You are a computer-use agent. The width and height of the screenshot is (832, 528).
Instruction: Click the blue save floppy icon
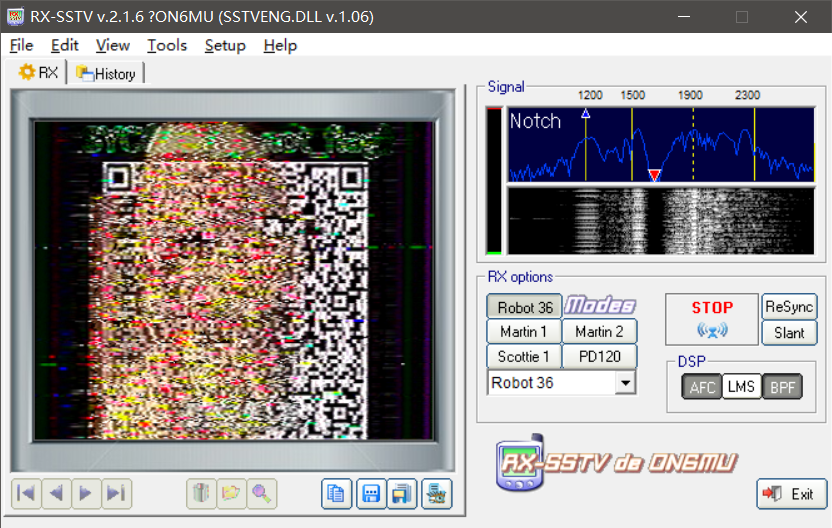[371, 494]
